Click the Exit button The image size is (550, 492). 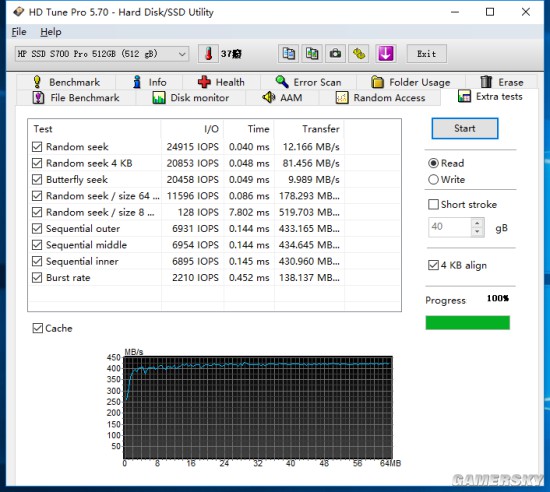[427, 54]
